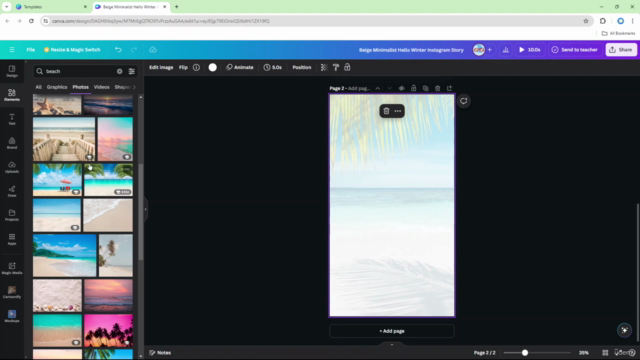Image resolution: width=640 pixels, height=360 pixels.
Task: Select the pink palm sunset photo
Action: 109,331
